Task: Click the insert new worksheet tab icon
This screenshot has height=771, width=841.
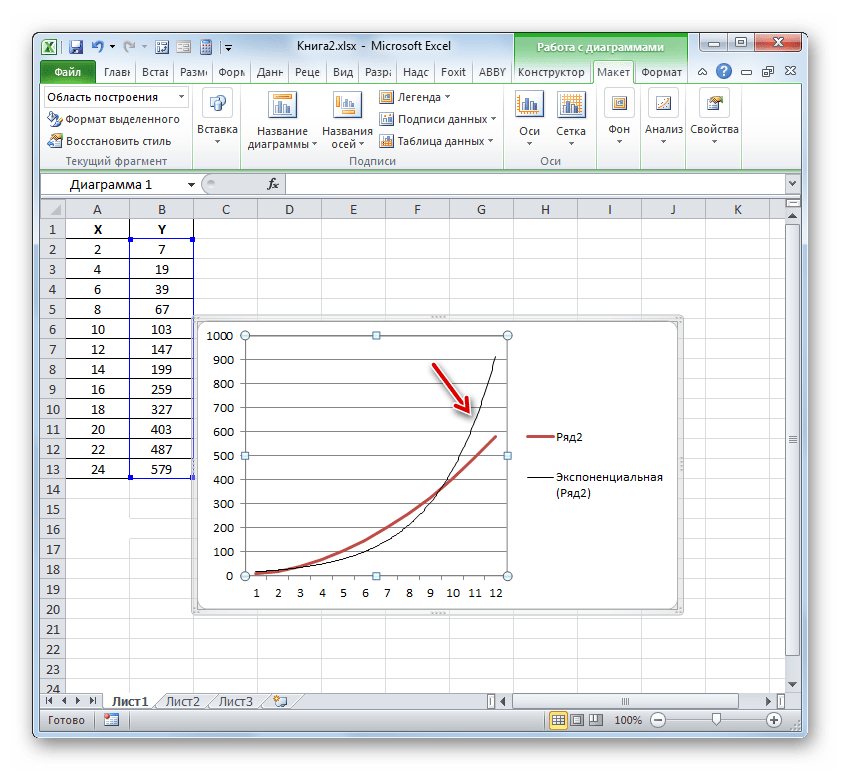Action: coord(280,701)
